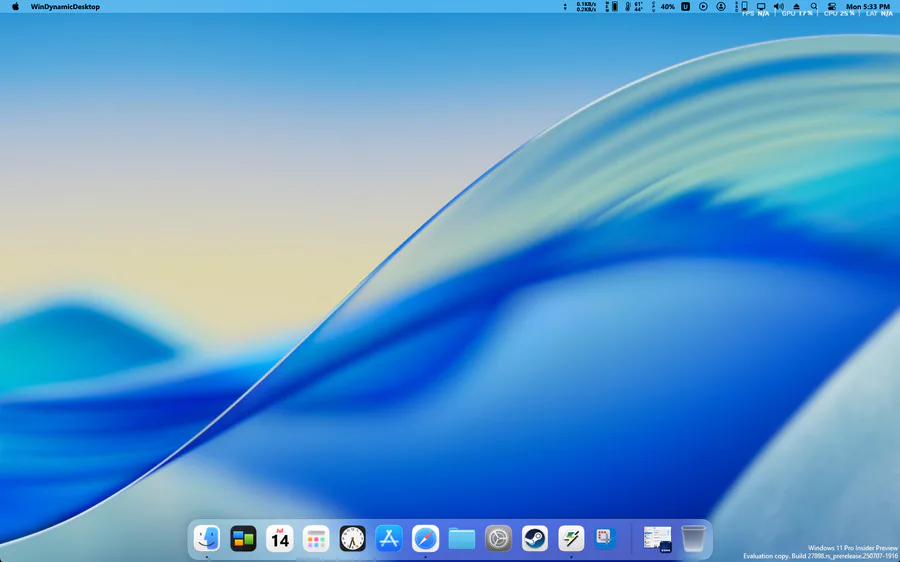900x562 pixels.
Task: Click the black U icon in menu bar
Action: pyautogui.click(x=685, y=7)
